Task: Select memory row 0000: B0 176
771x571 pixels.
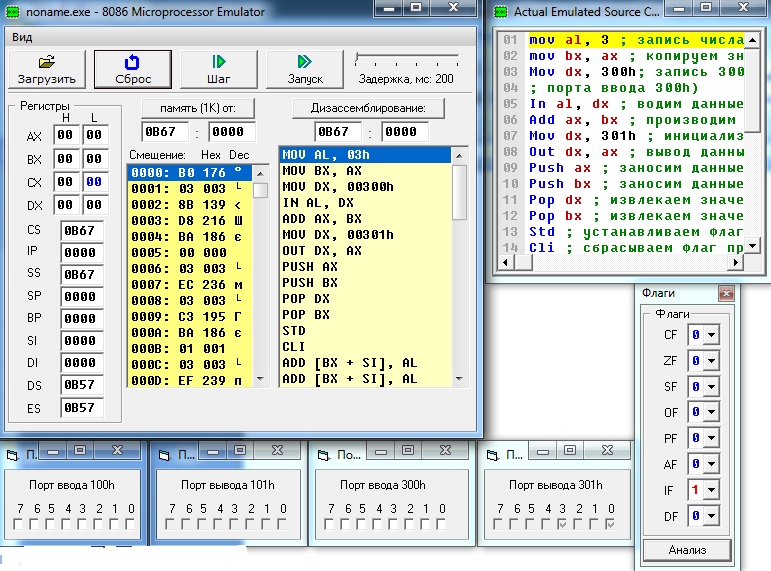Action: [x=190, y=173]
